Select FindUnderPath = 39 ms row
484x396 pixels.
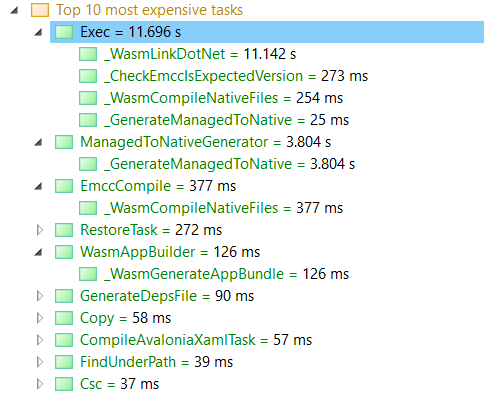tap(157, 362)
